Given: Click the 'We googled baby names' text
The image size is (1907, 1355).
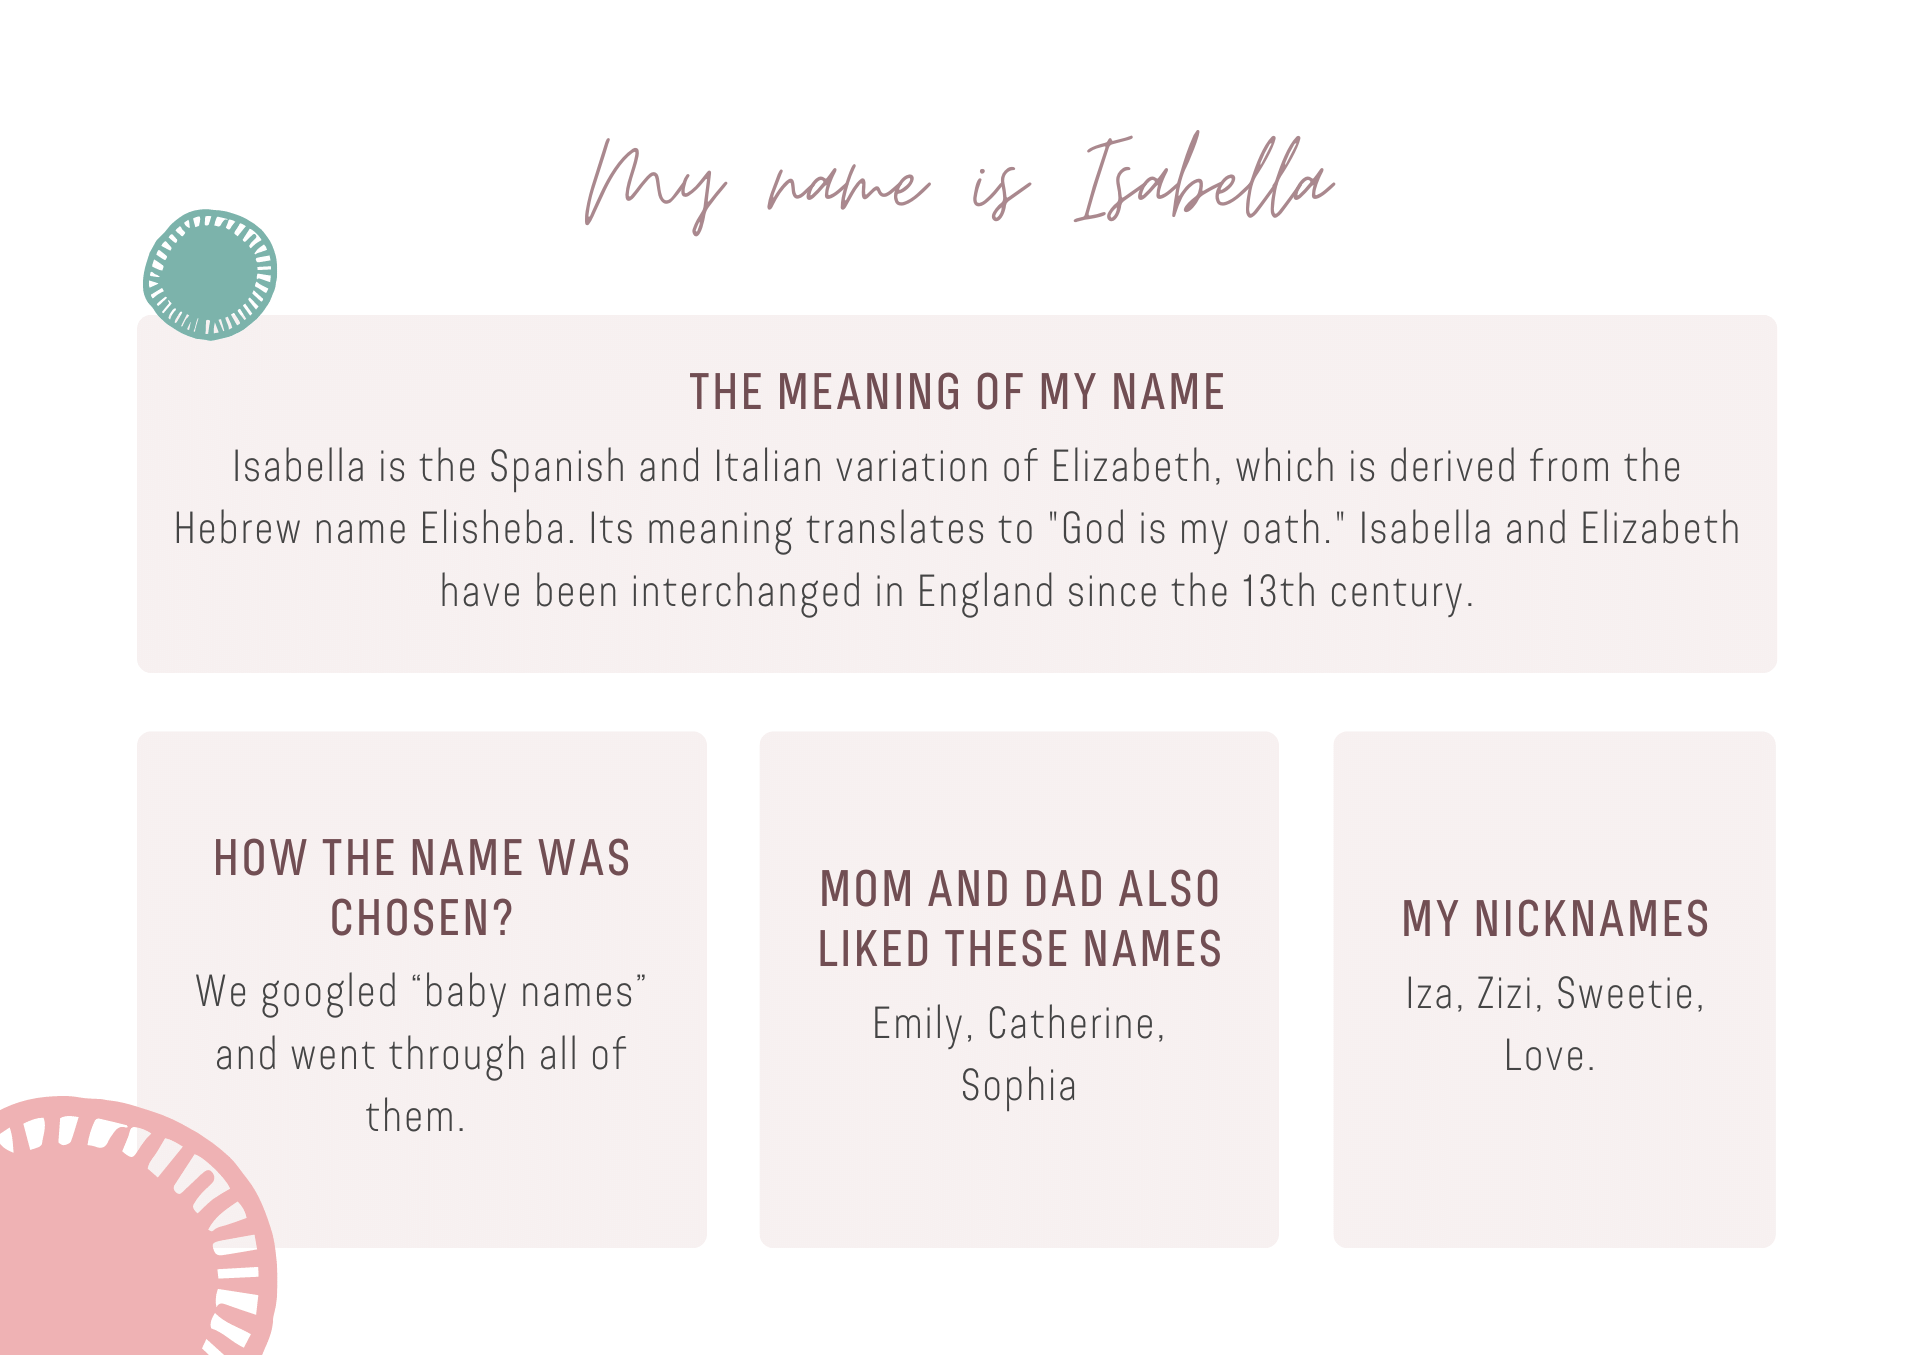Looking at the screenshot, I should tap(421, 992).
